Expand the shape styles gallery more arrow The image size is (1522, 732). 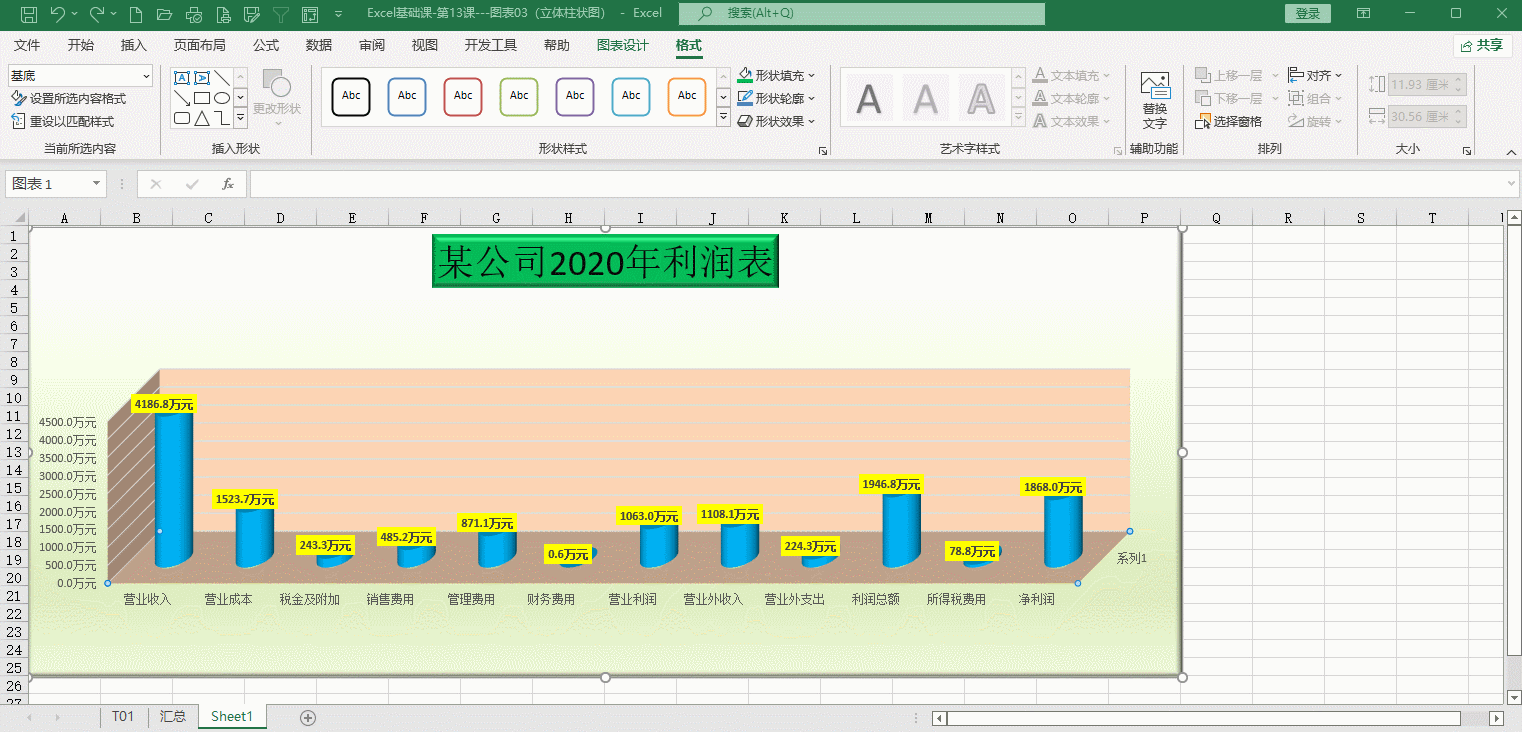[723, 118]
